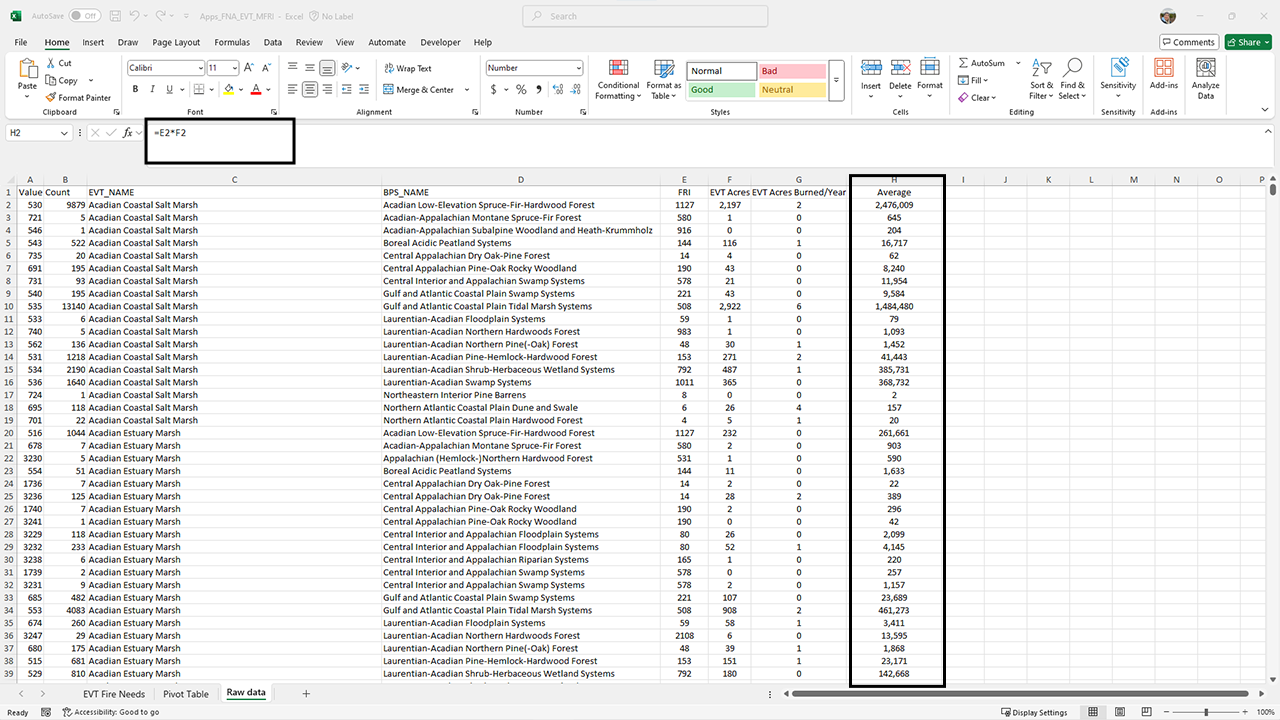Expand the Fill Color dropdown
This screenshot has height=720, width=1280.
tap(240, 90)
